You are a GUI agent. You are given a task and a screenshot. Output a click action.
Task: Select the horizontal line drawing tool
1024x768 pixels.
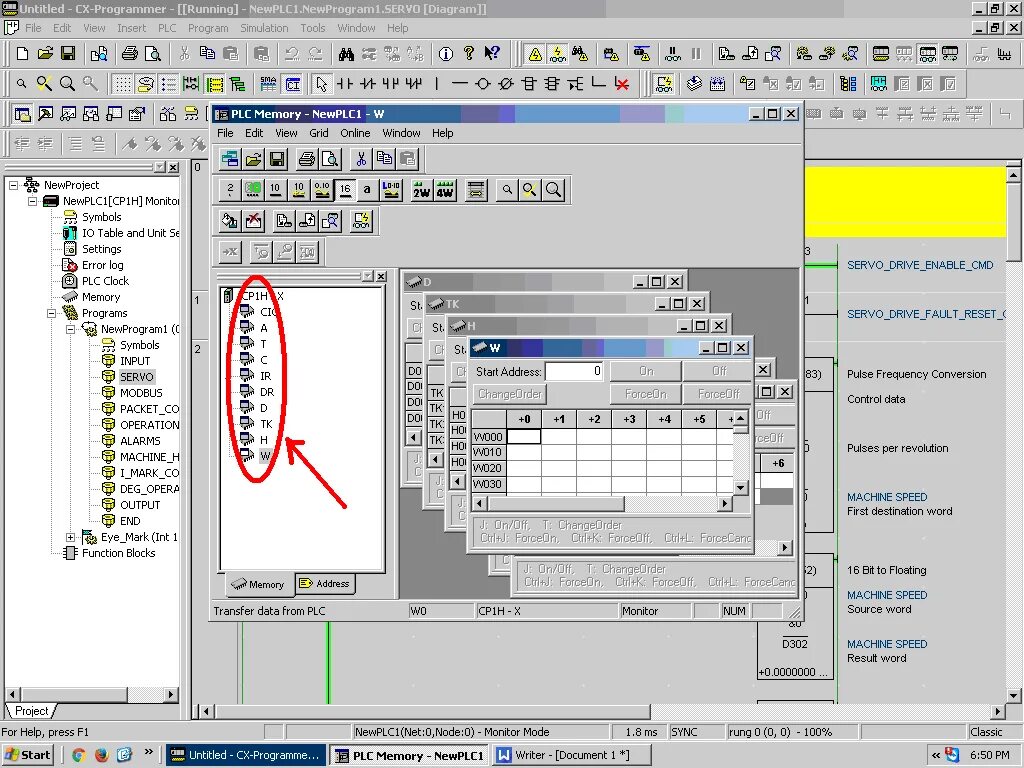[460, 84]
